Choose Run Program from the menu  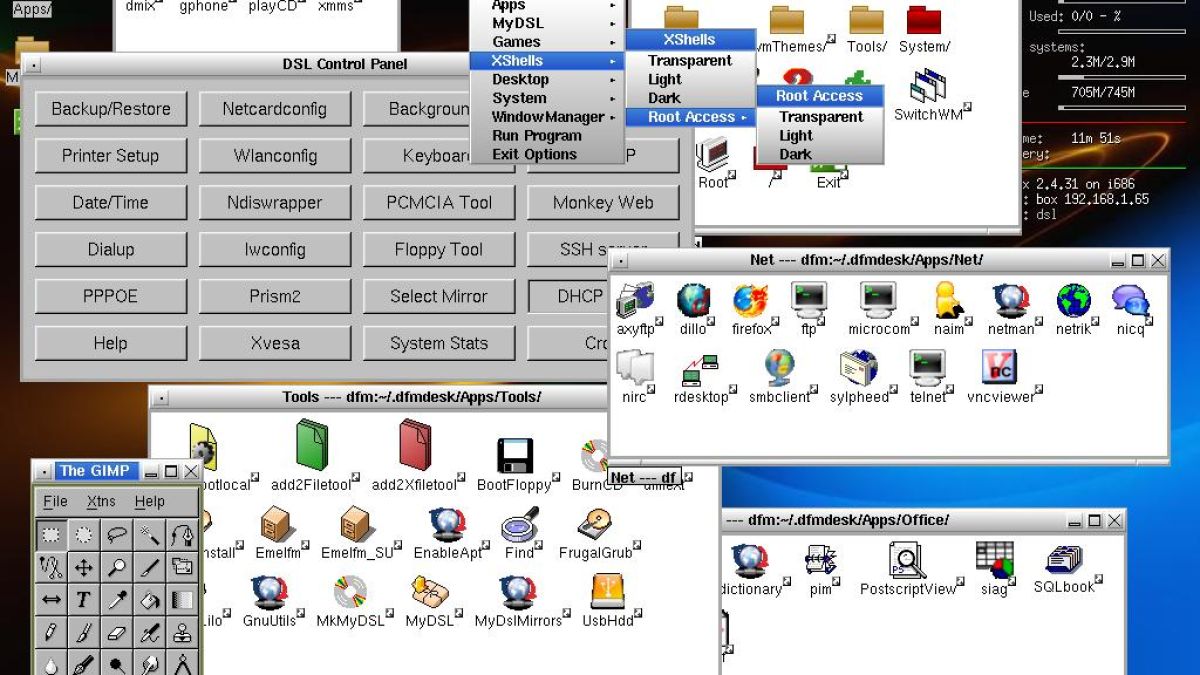point(548,136)
